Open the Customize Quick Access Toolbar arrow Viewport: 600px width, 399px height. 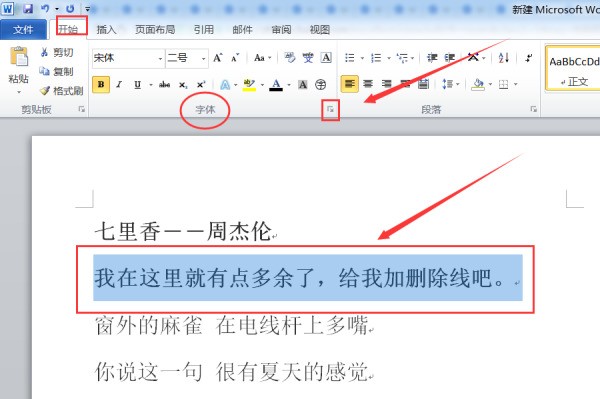(87, 9)
